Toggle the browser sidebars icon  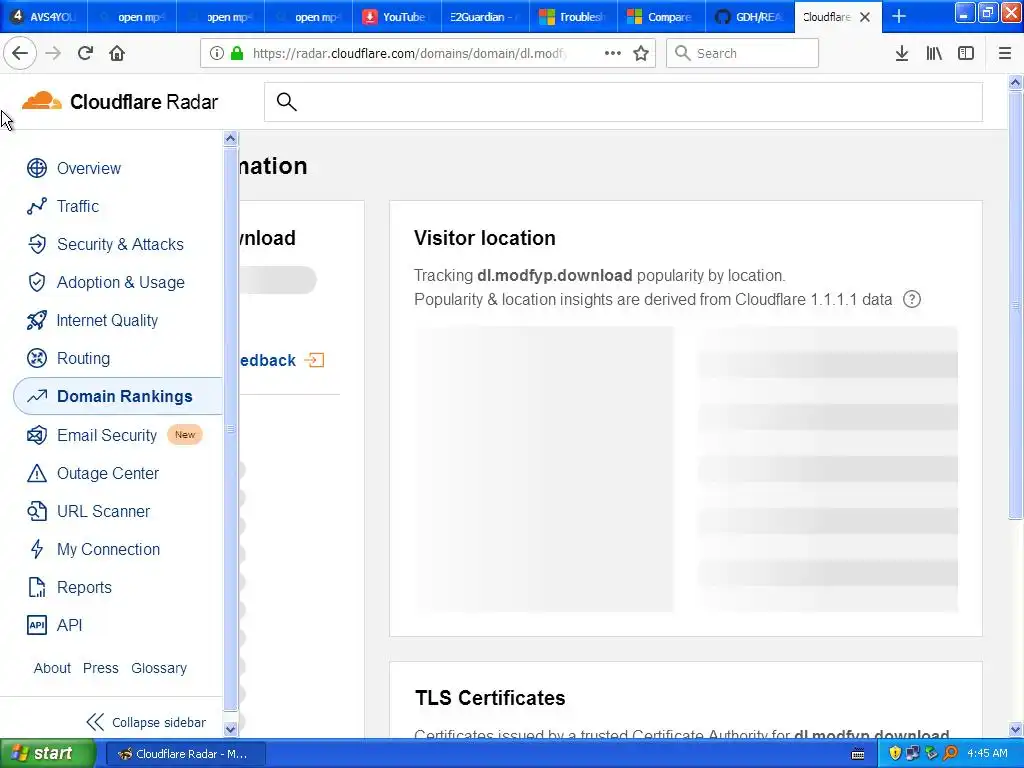tap(966, 53)
